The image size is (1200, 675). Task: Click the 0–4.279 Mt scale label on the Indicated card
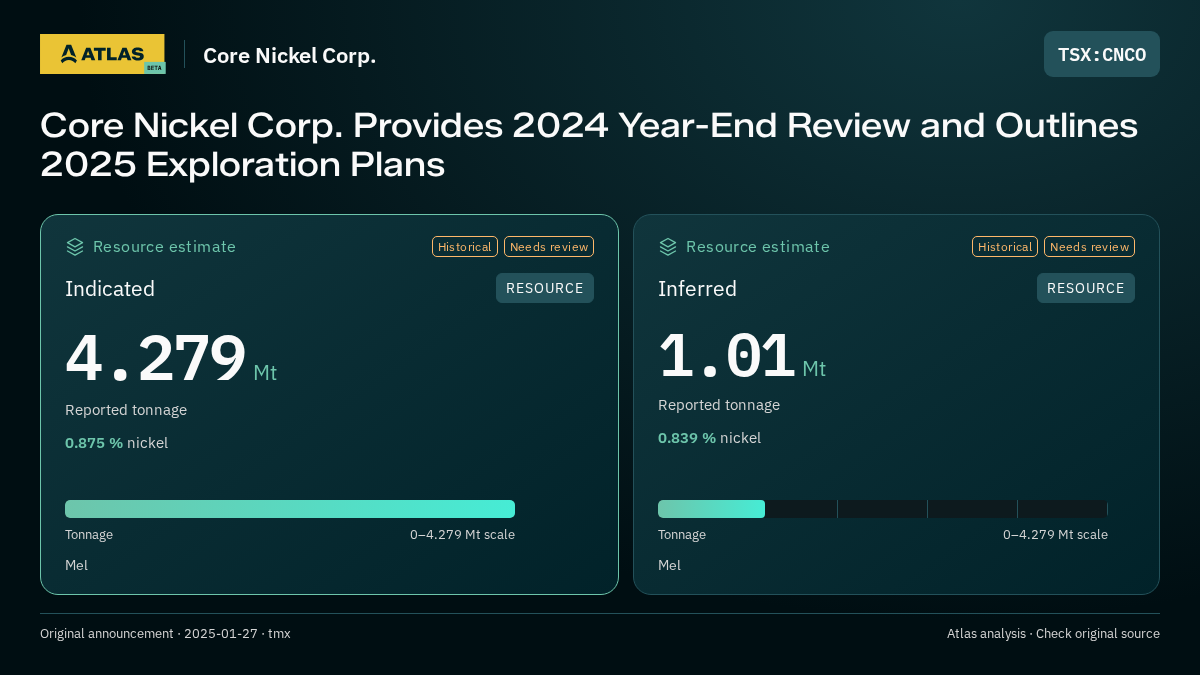[x=462, y=535]
